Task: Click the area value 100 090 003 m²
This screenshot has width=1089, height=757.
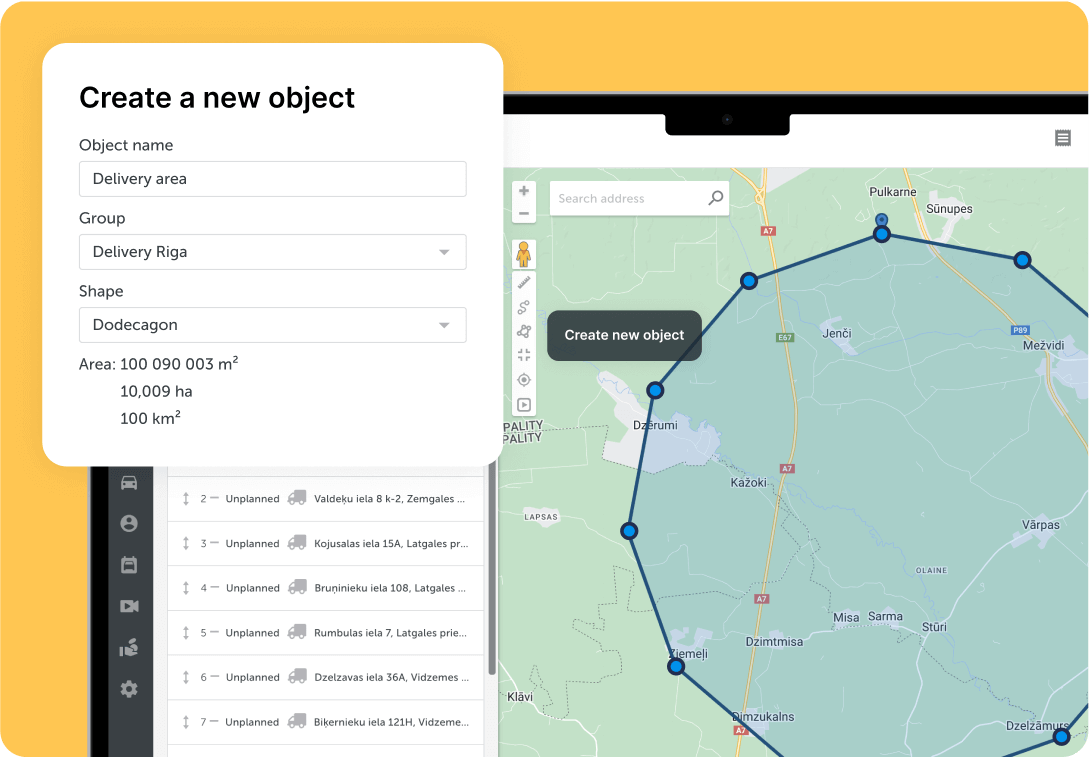Action: coord(179,364)
